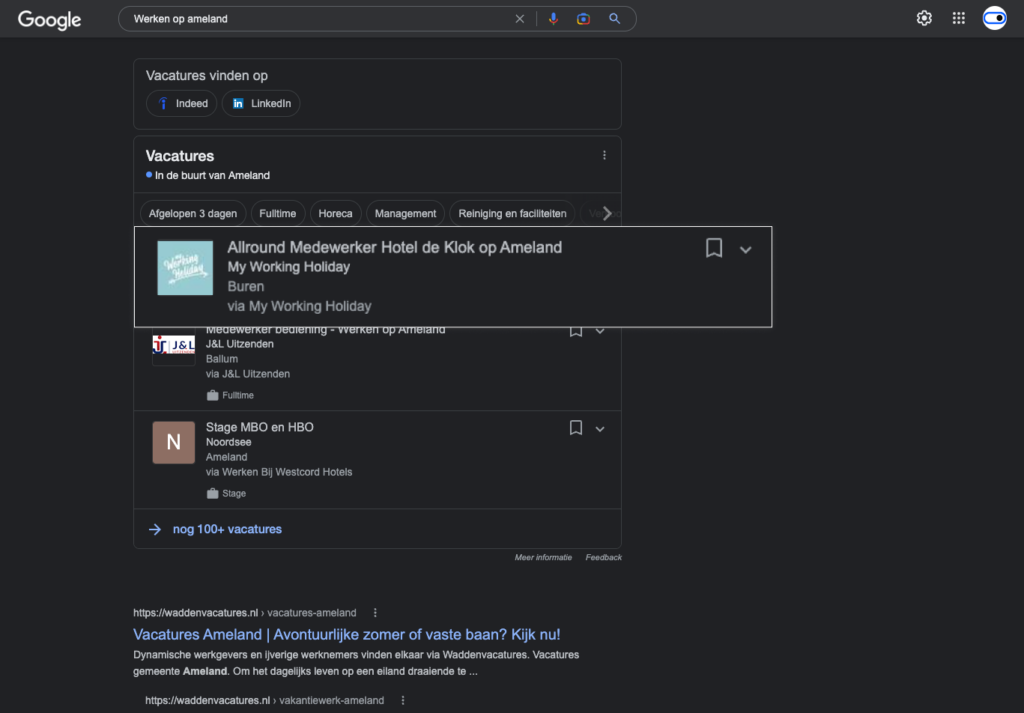Open 'nog 100+ vacatures' link
This screenshot has height=713, width=1024.
click(227, 529)
